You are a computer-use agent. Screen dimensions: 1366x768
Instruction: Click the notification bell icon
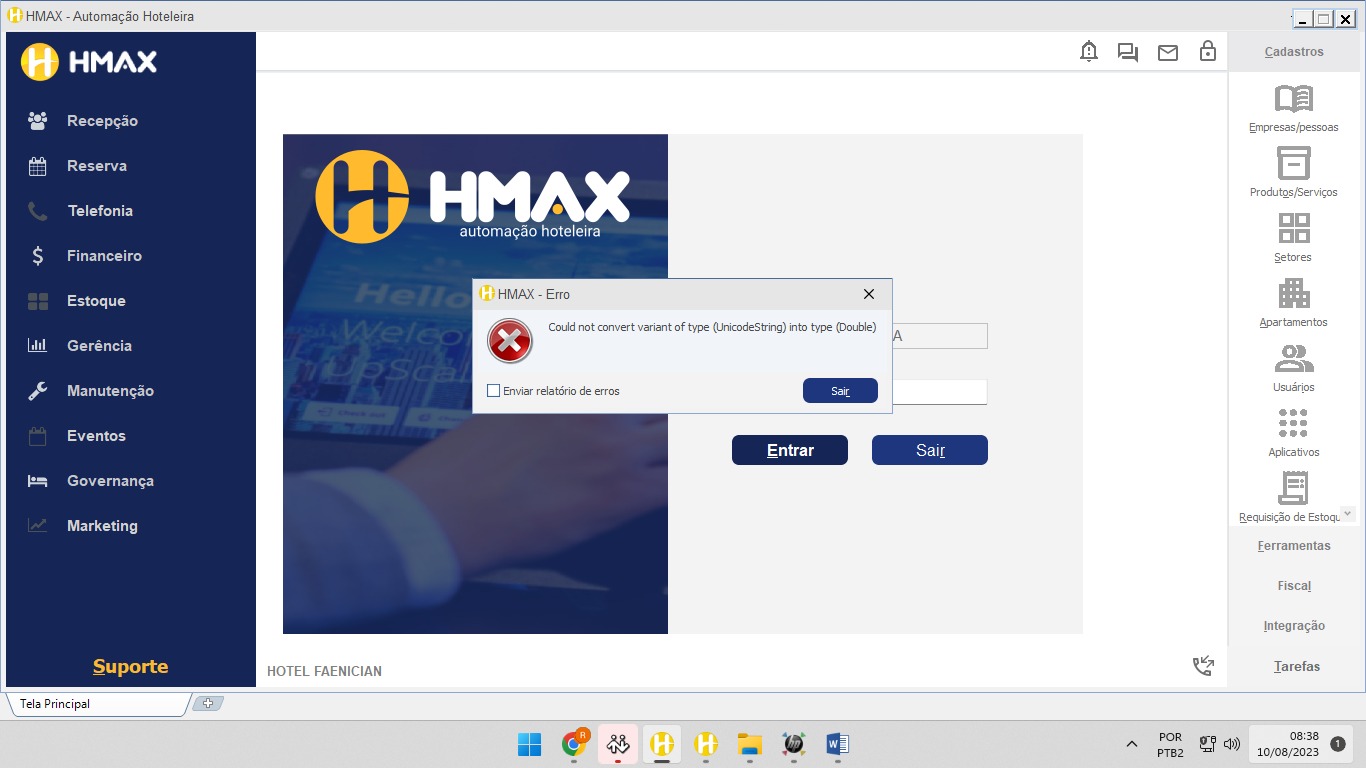(1089, 52)
